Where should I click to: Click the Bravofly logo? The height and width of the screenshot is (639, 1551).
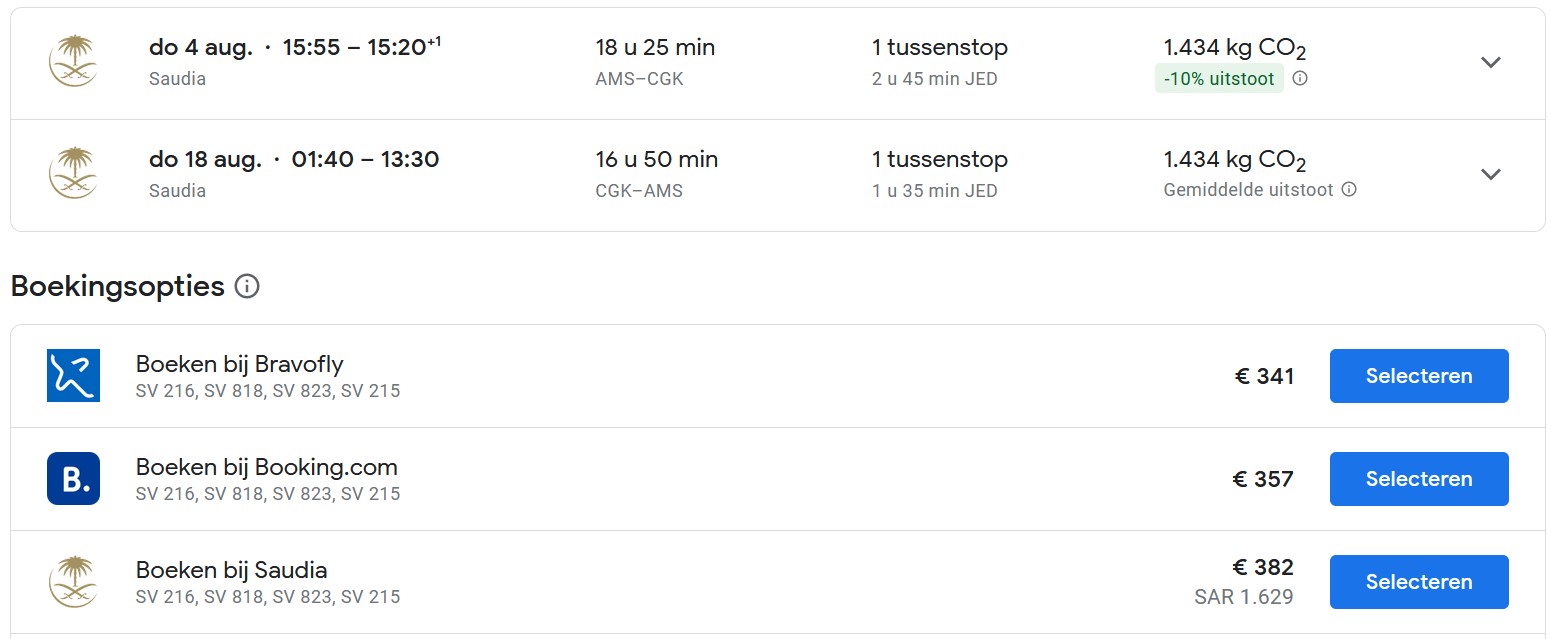click(73, 376)
